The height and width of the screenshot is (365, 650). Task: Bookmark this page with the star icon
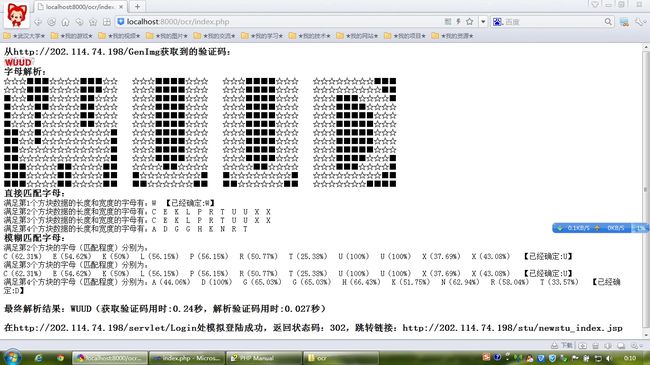click(469, 22)
